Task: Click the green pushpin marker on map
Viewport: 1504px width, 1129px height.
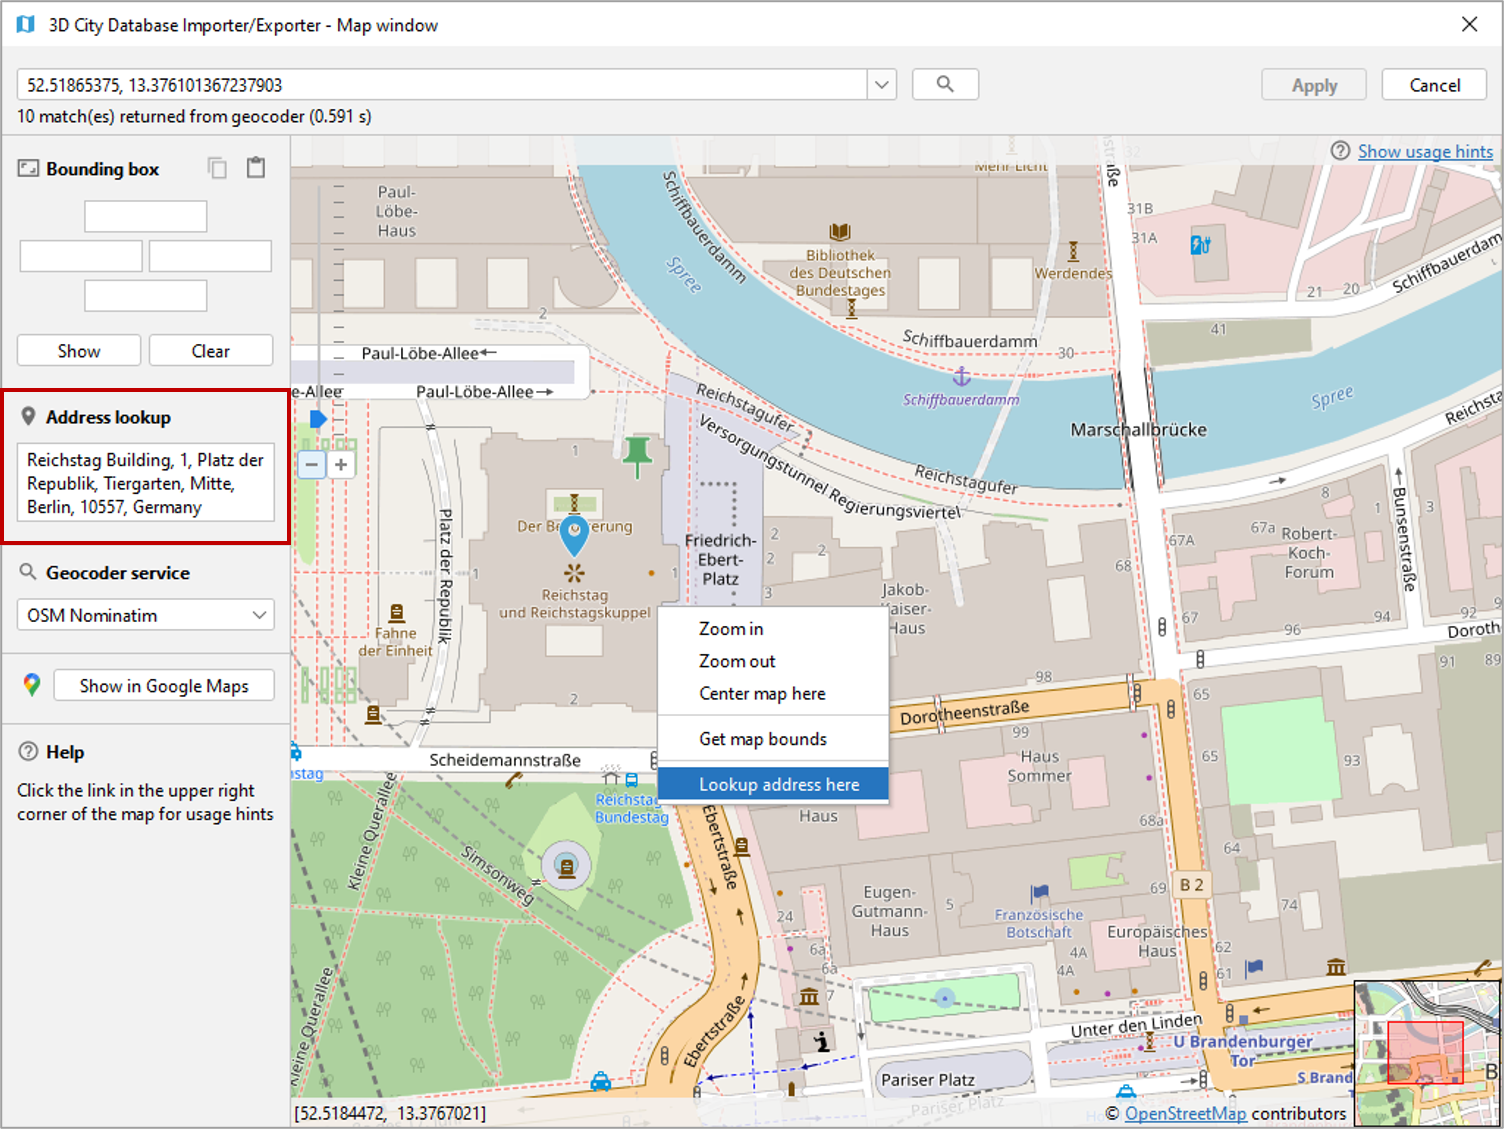Action: pos(637,456)
